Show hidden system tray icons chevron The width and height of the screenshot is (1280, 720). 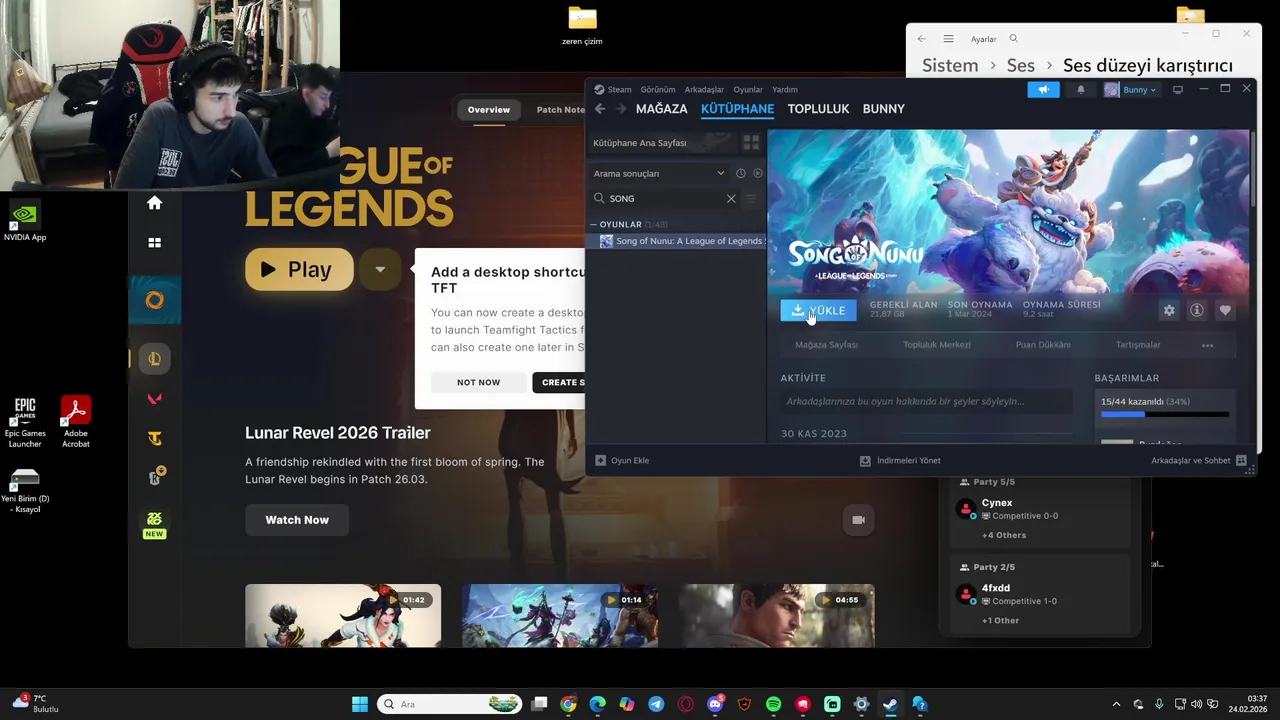point(1117,704)
